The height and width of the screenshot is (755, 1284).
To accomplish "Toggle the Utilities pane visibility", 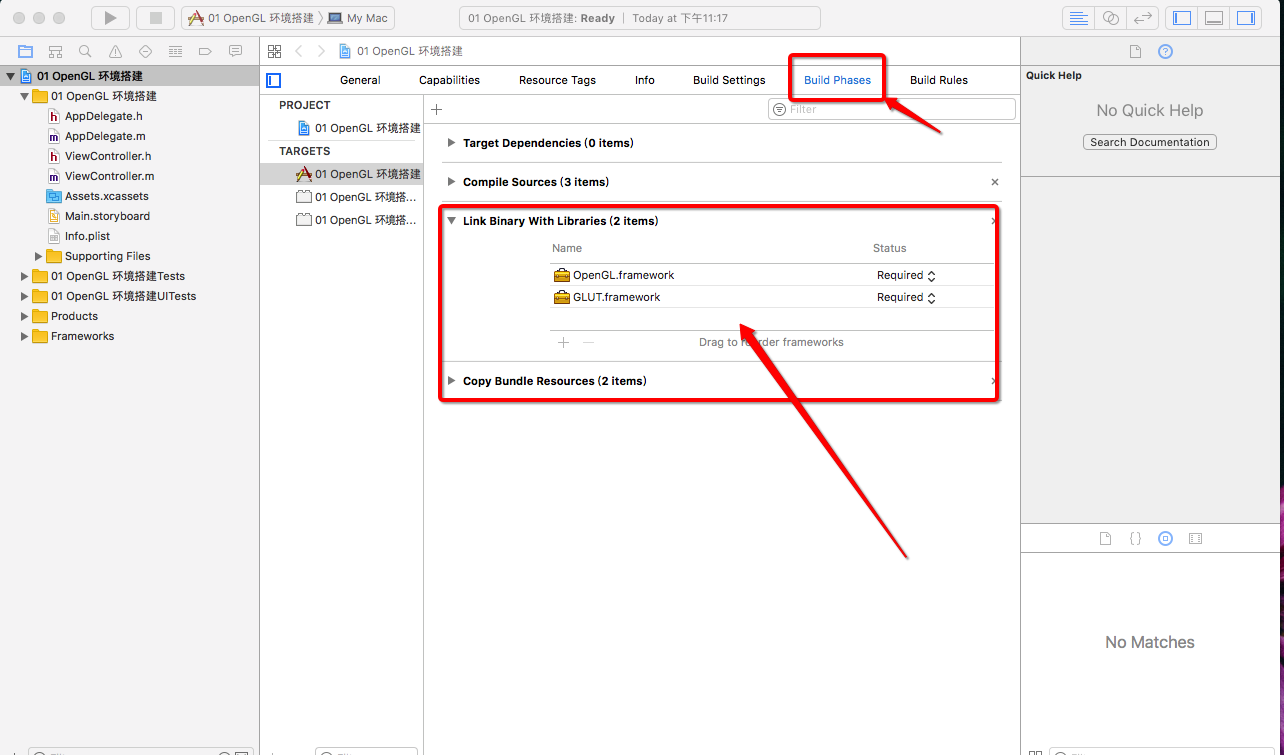I will 1245,18.
